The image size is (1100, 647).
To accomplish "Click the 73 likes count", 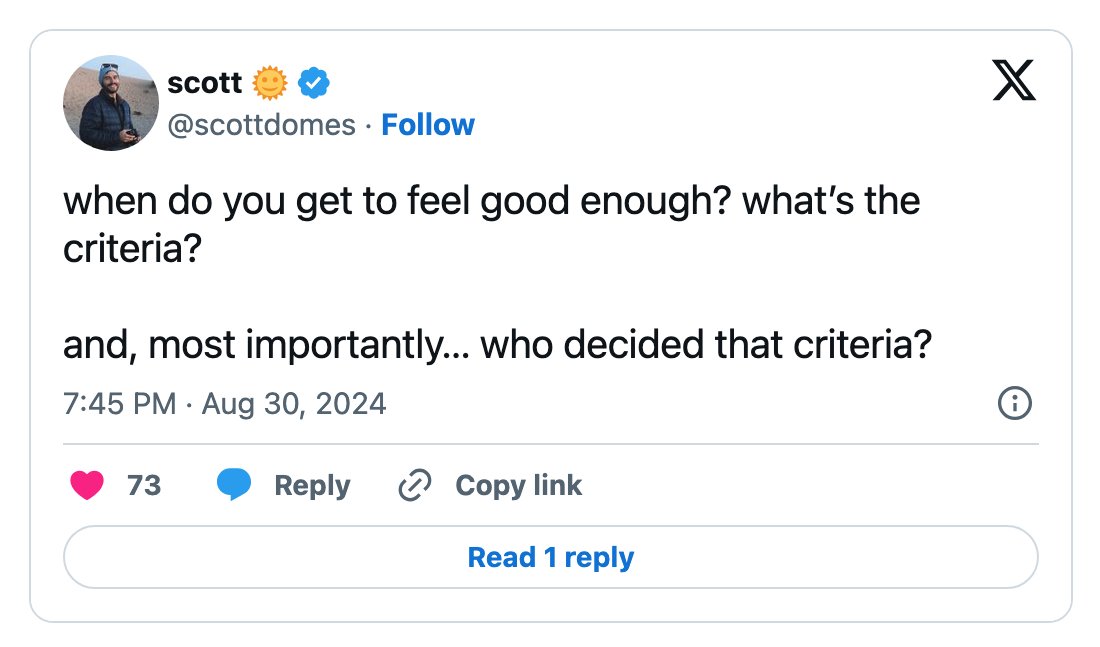I will [x=145, y=486].
